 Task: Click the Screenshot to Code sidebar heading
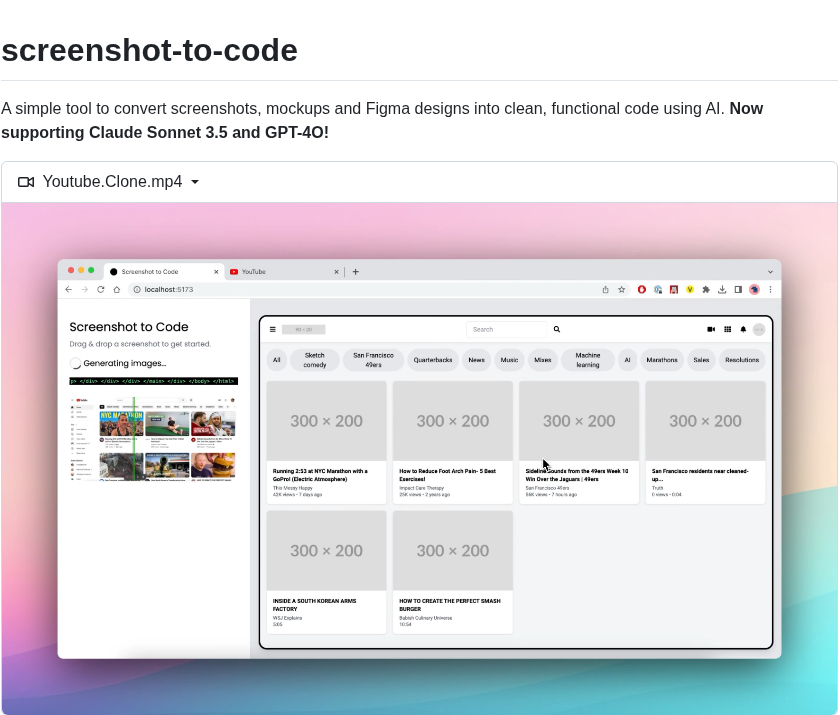point(129,327)
